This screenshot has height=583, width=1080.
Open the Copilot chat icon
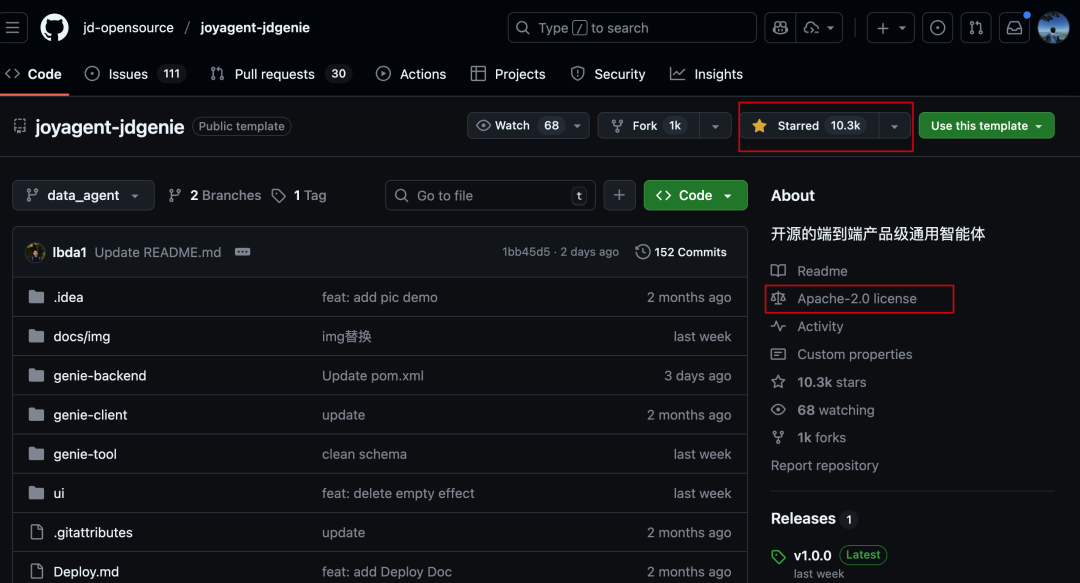point(780,28)
